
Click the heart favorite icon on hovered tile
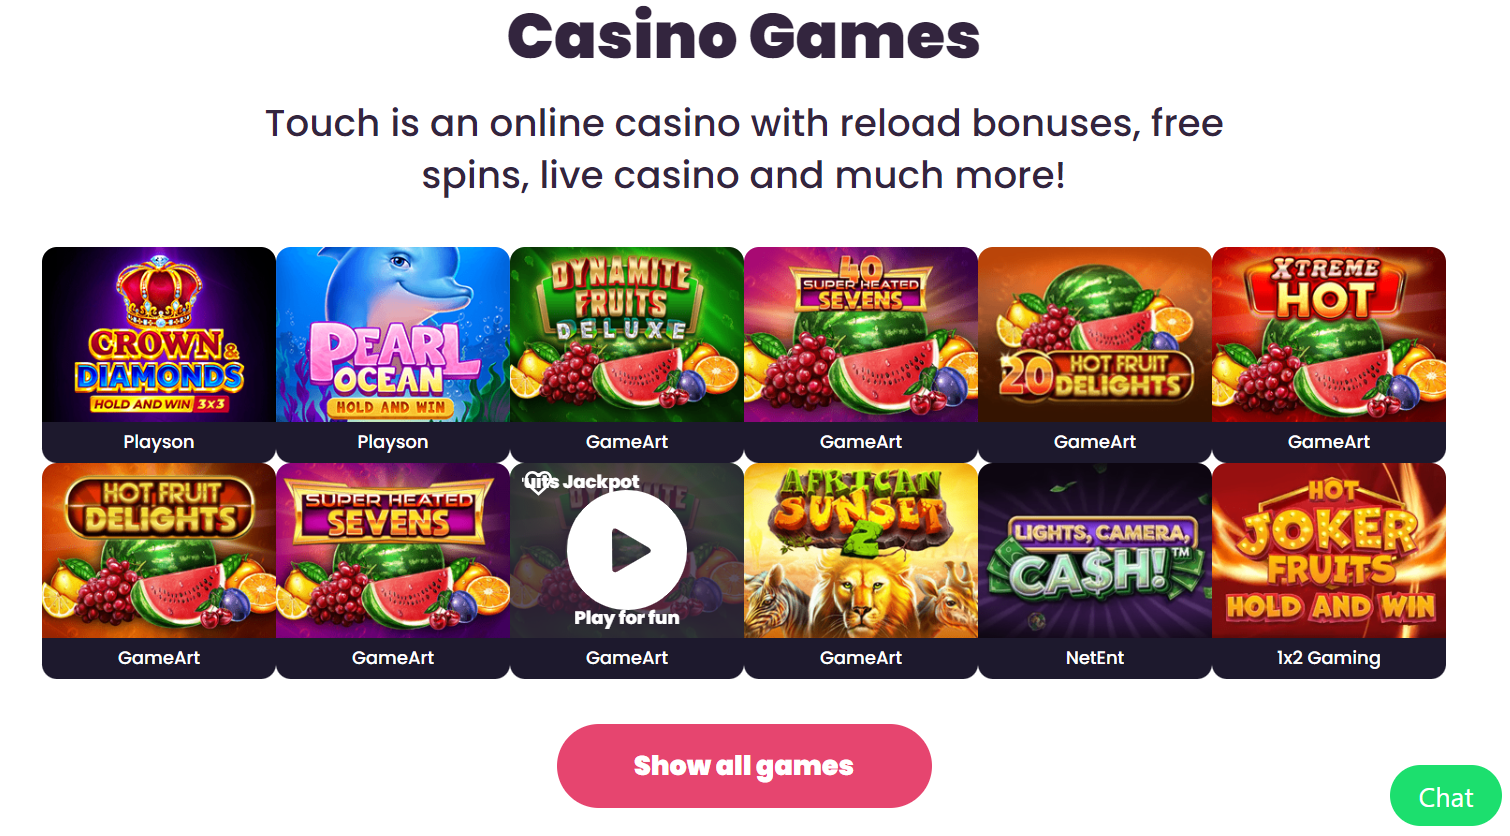coord(538,482)
